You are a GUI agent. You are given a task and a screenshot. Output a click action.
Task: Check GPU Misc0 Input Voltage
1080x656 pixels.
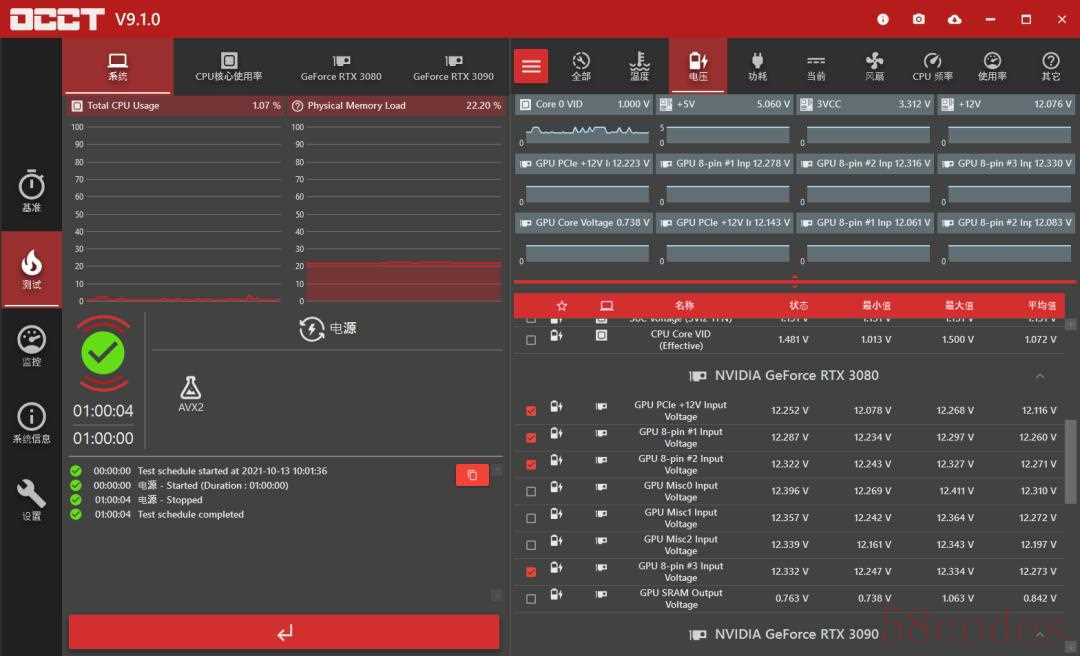click(530, 491)
